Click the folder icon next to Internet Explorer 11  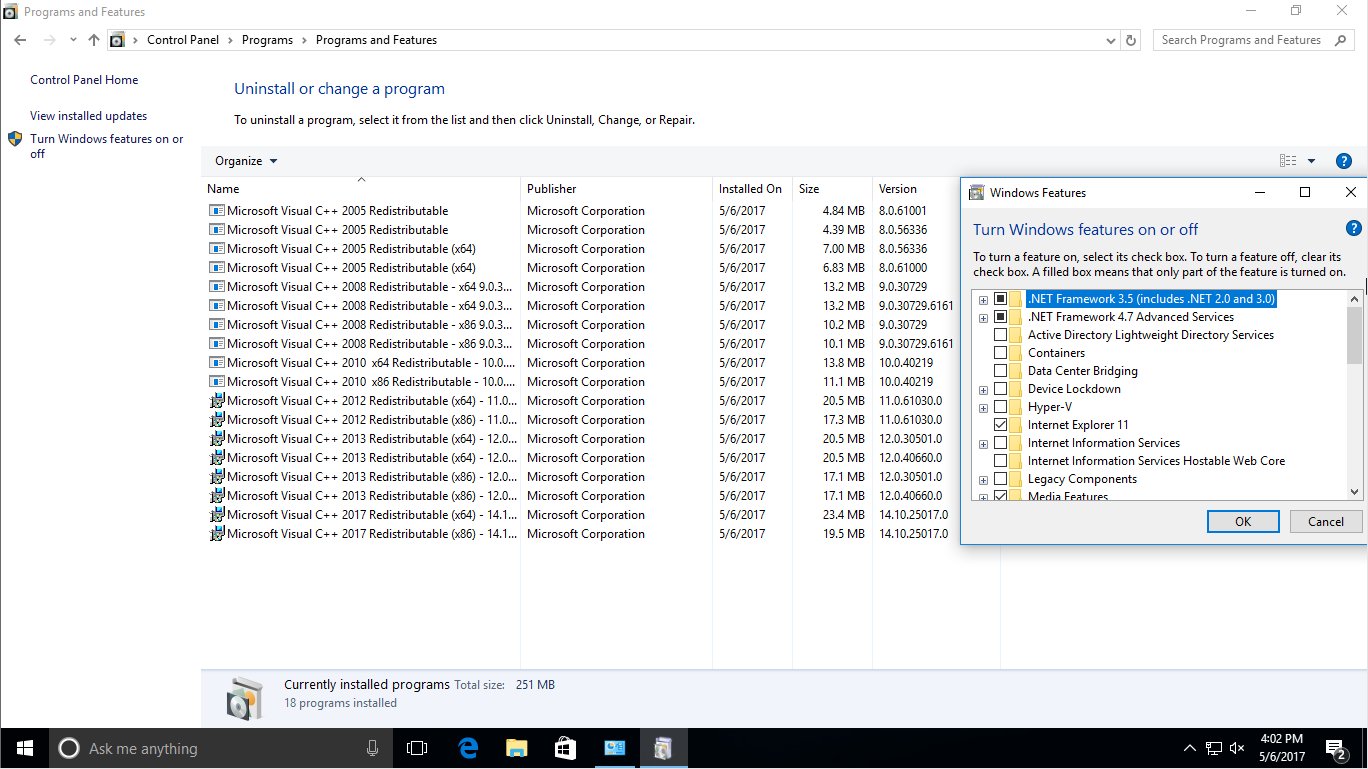1016,425
